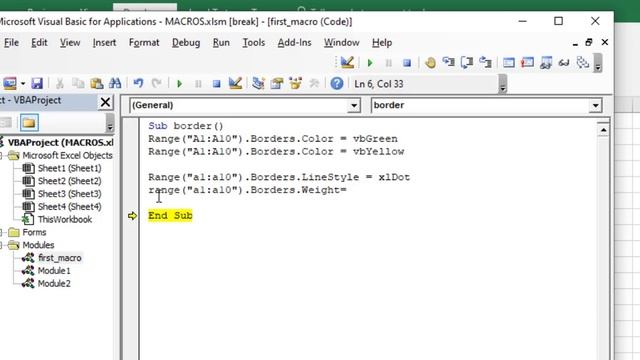Place cursor after Borders.Weight= line
Screen dimensions: 640x360
(347, 190)
